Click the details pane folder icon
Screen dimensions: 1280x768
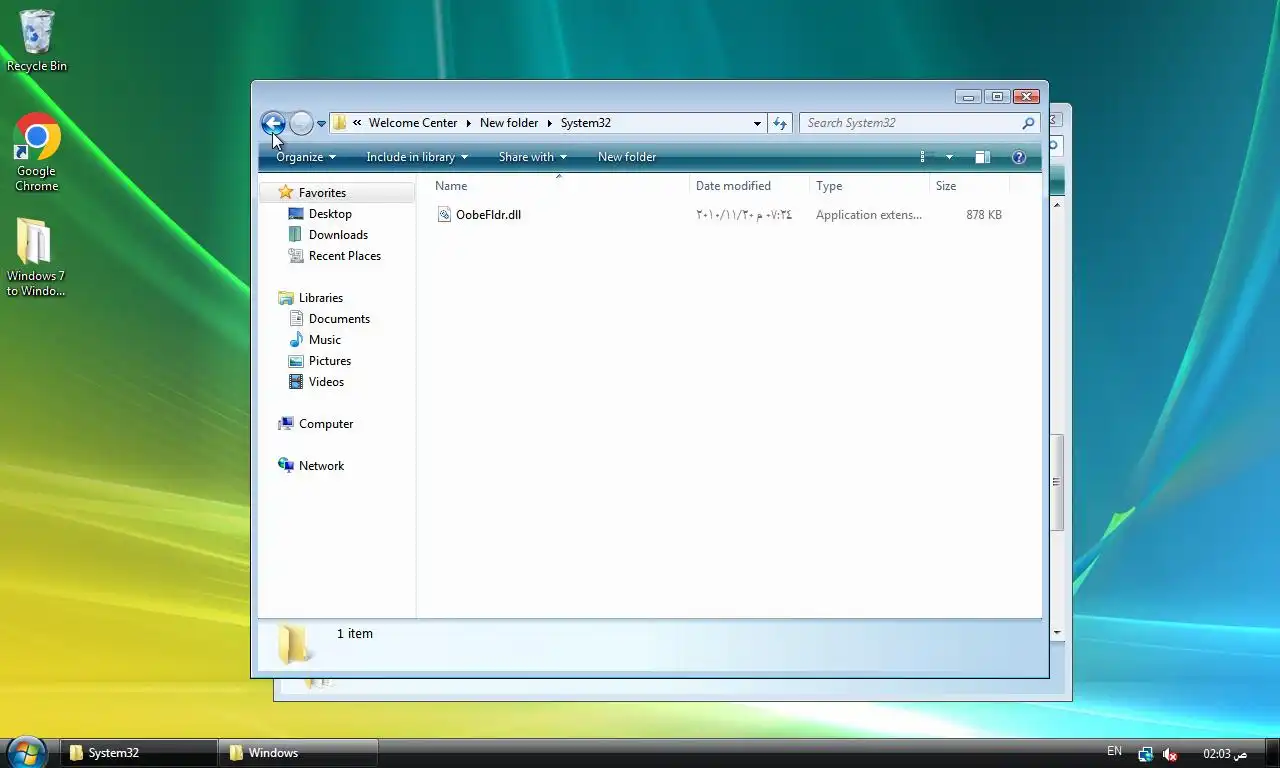coord(293,644)
